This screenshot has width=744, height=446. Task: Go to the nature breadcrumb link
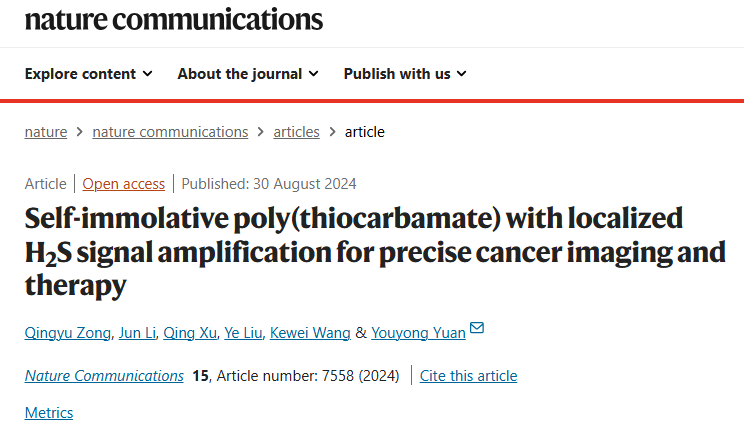pyautogui.click(x=46, y=132)
